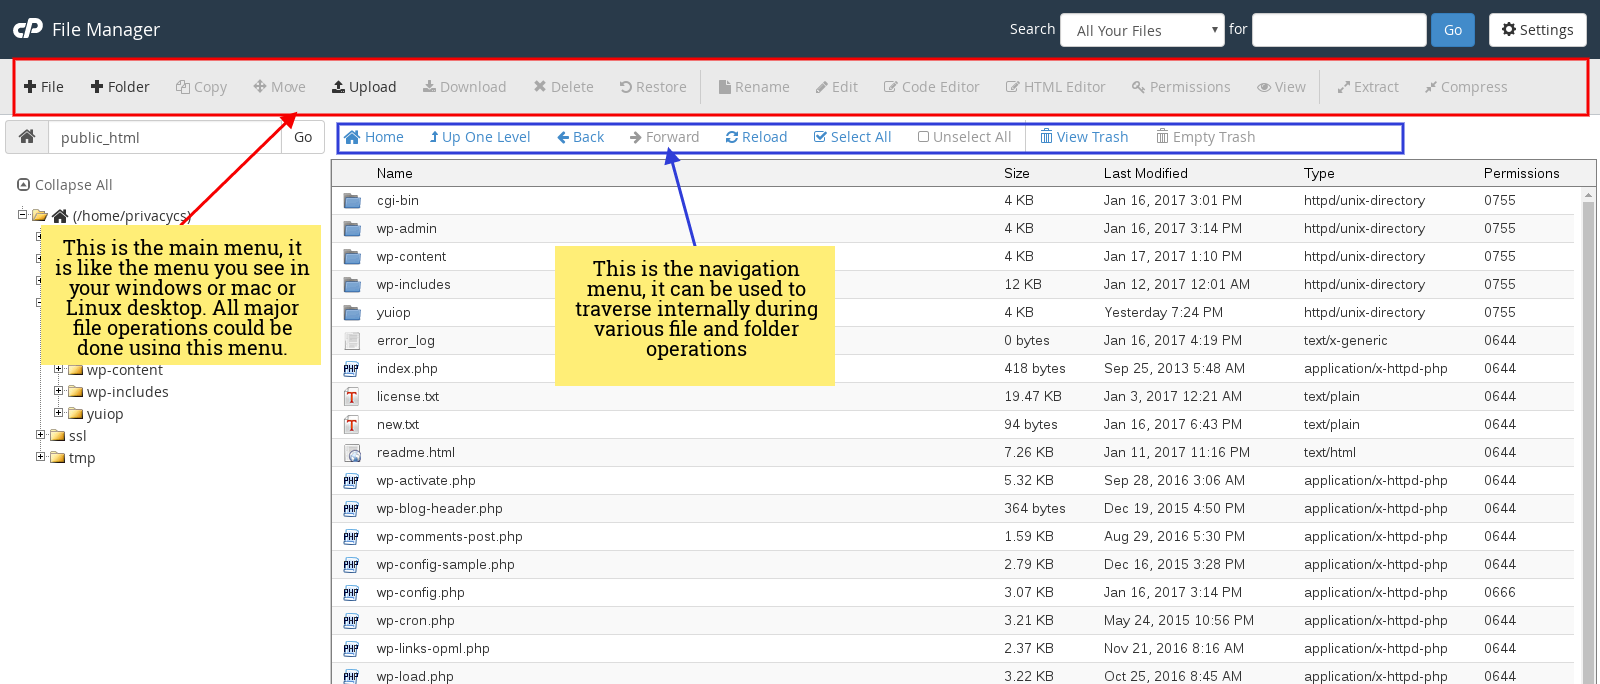Open the Settings gear button

pos(1537,30)
